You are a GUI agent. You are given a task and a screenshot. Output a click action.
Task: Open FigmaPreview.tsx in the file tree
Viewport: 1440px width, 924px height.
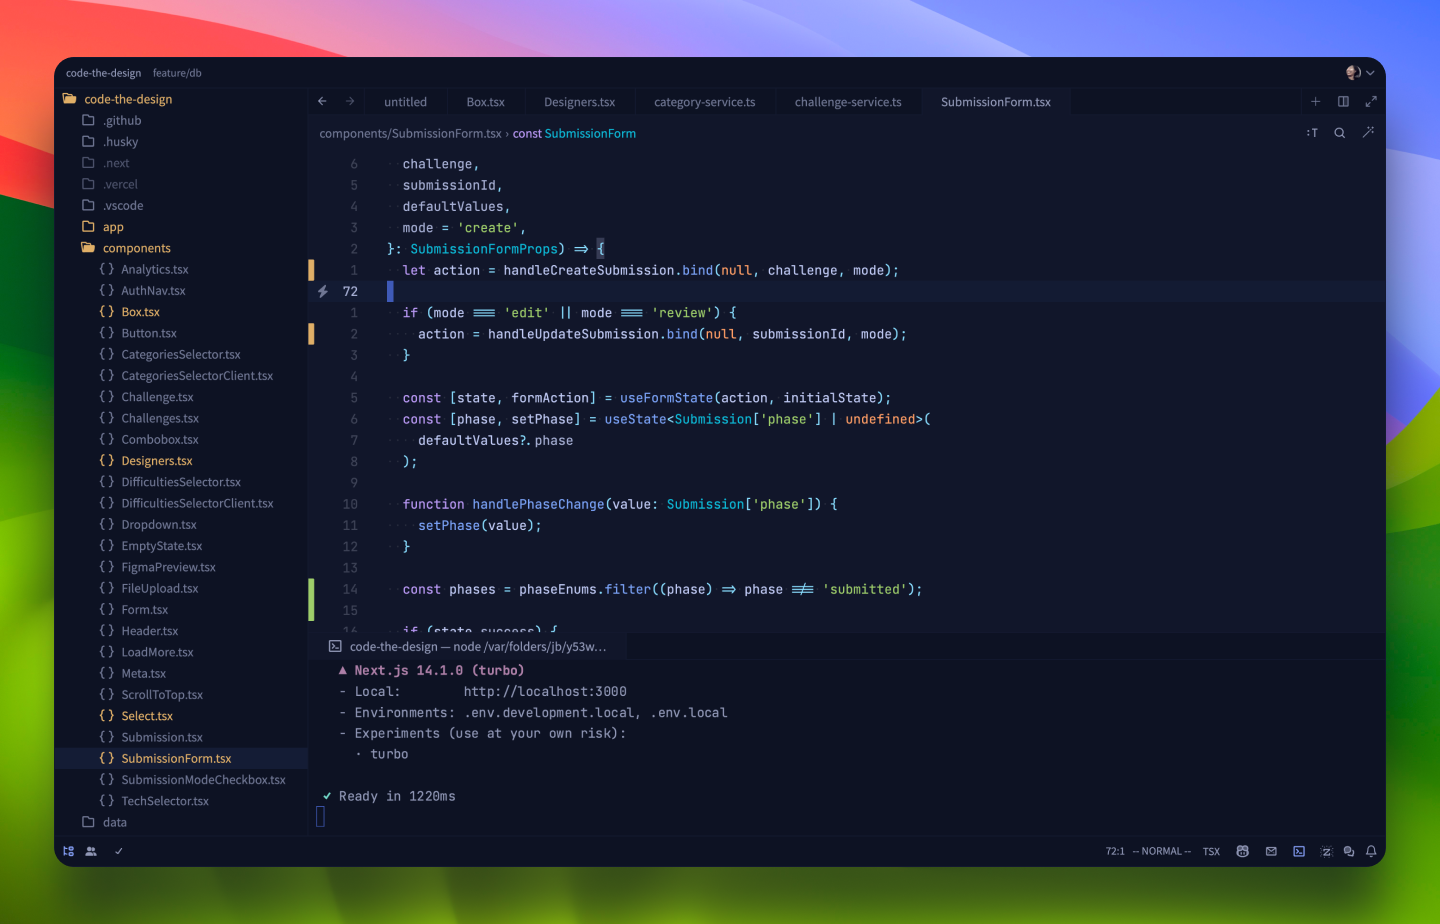coord(181,567)
